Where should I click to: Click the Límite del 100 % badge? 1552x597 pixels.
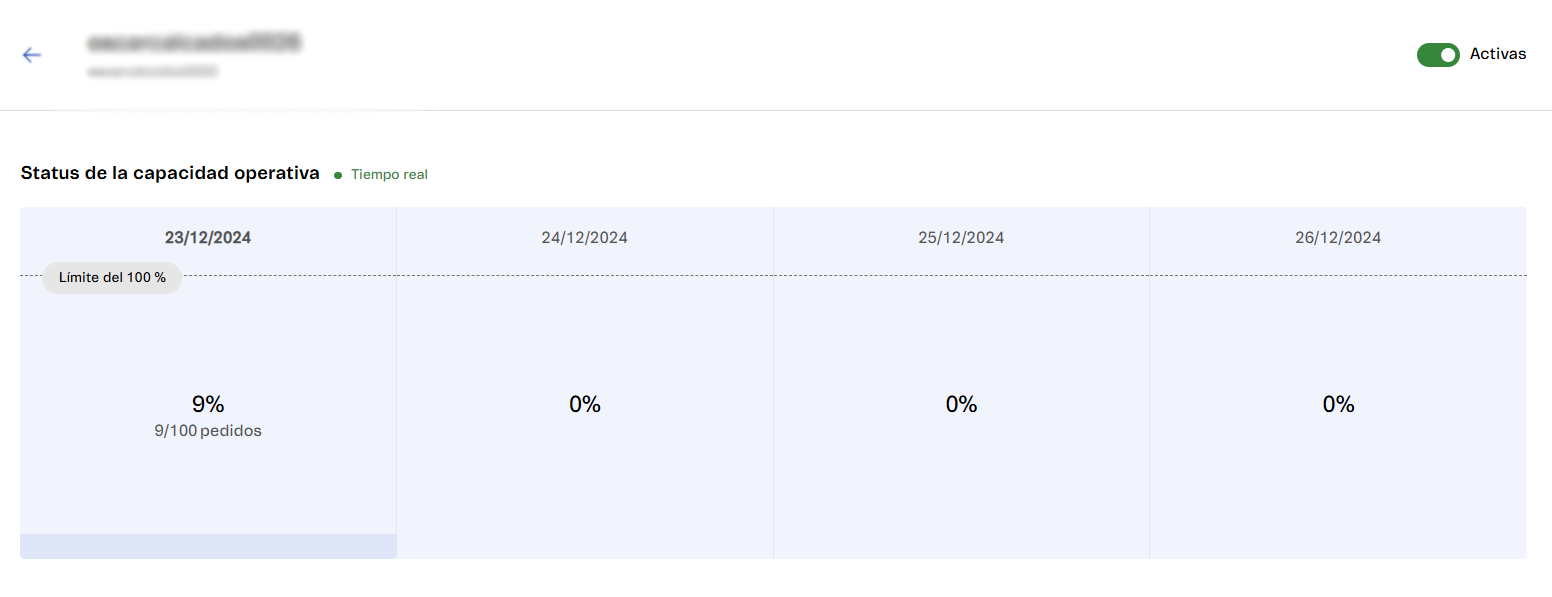click(x=112, y=277)
